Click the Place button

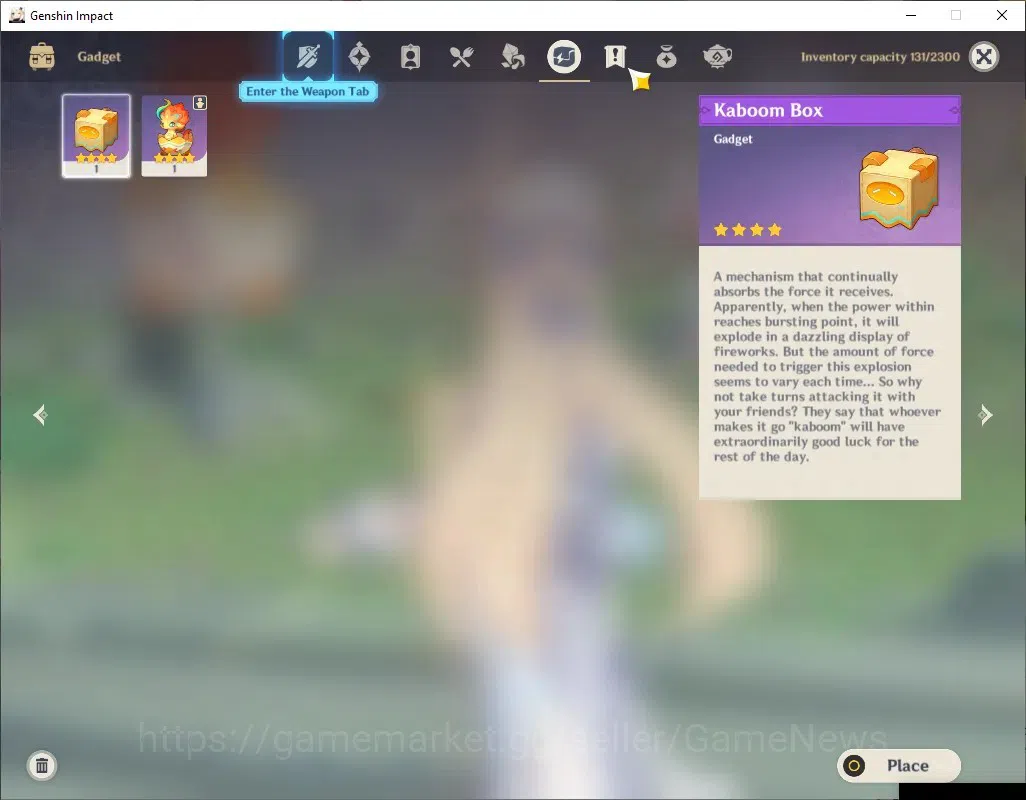coord(899,765)
